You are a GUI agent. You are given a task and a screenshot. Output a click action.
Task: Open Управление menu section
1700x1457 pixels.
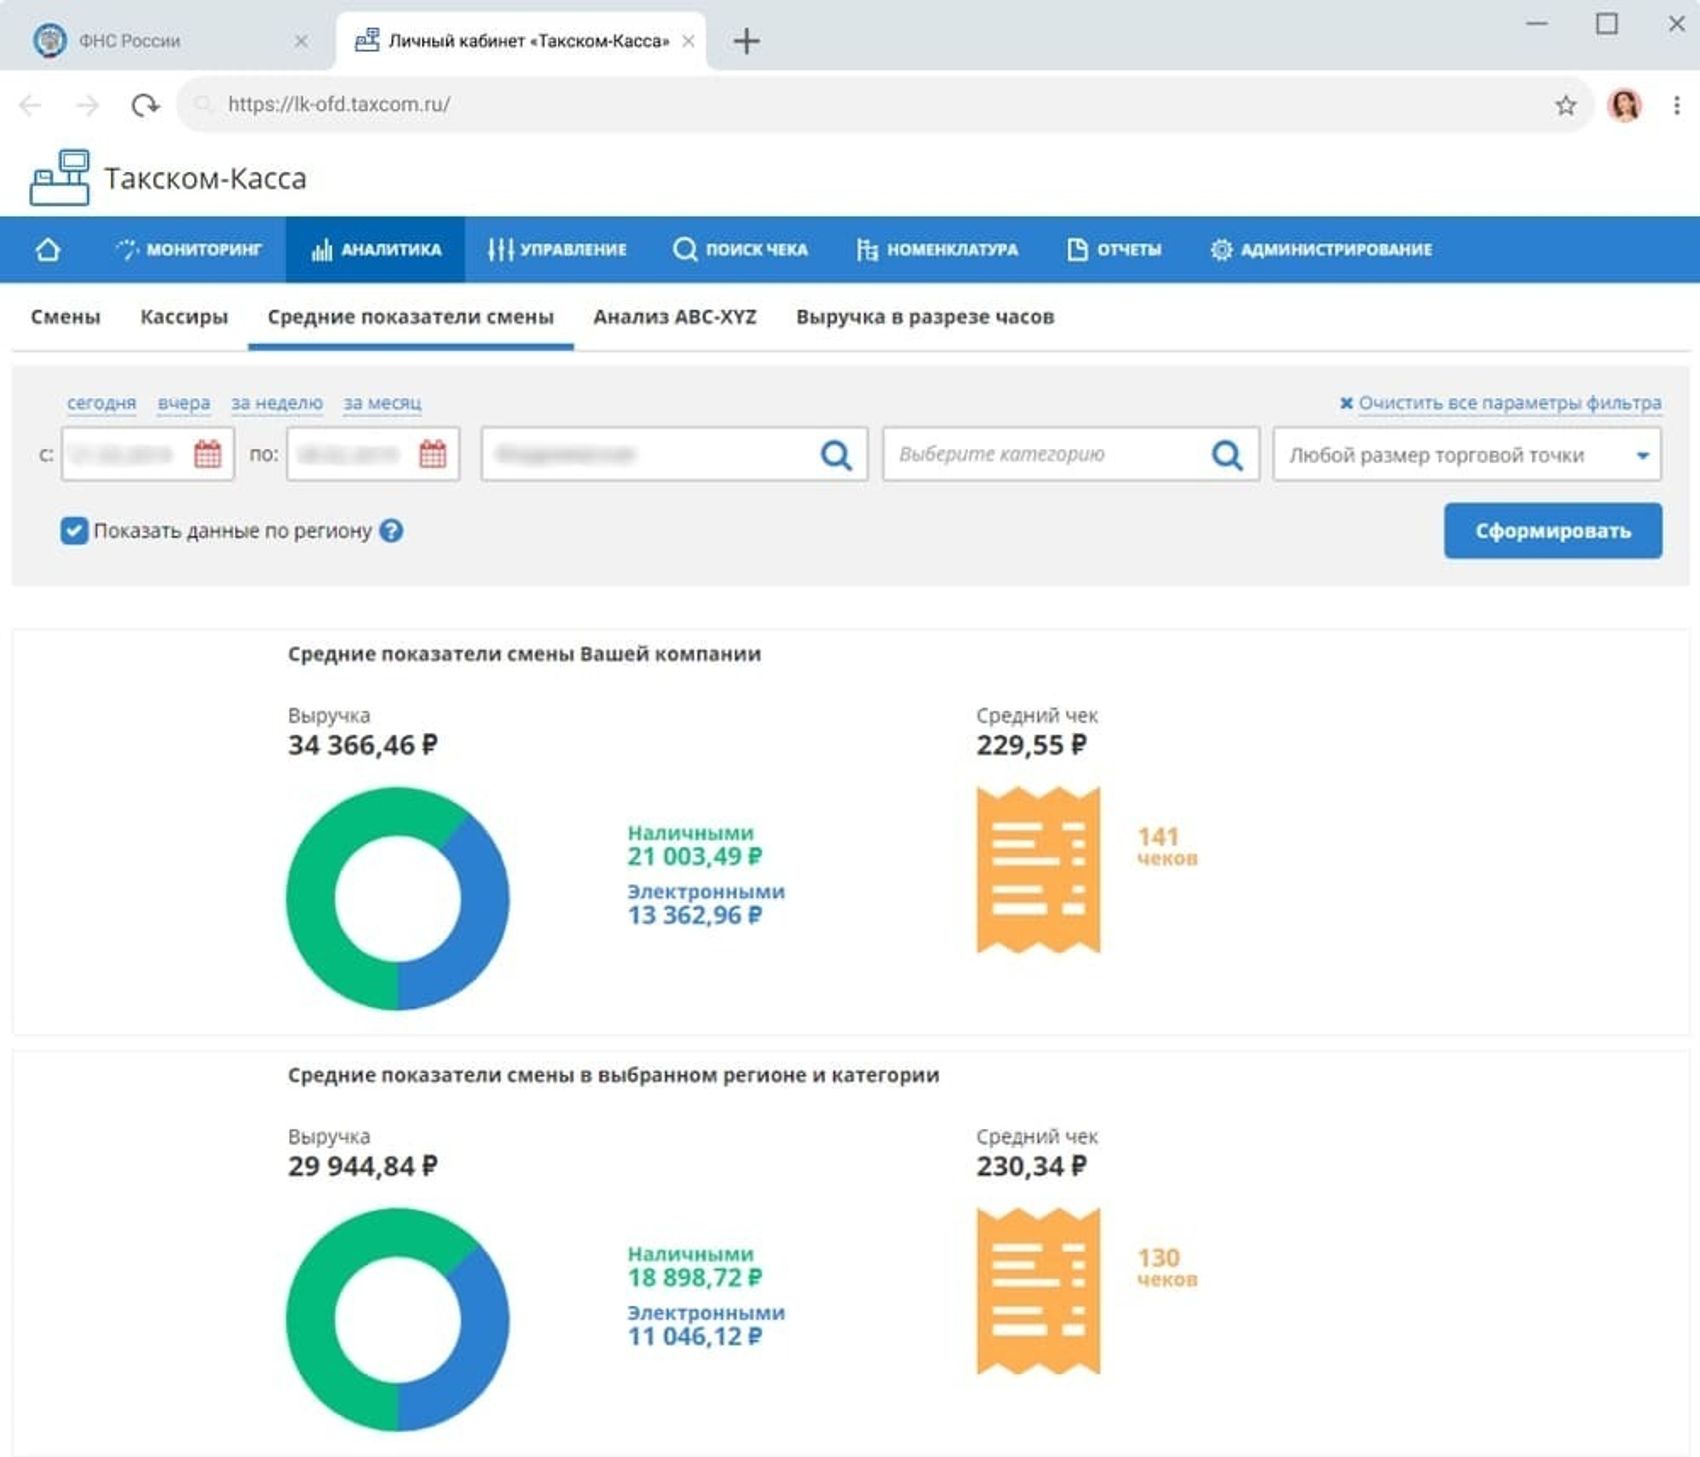pyautogui.click(x=557, y=249)
